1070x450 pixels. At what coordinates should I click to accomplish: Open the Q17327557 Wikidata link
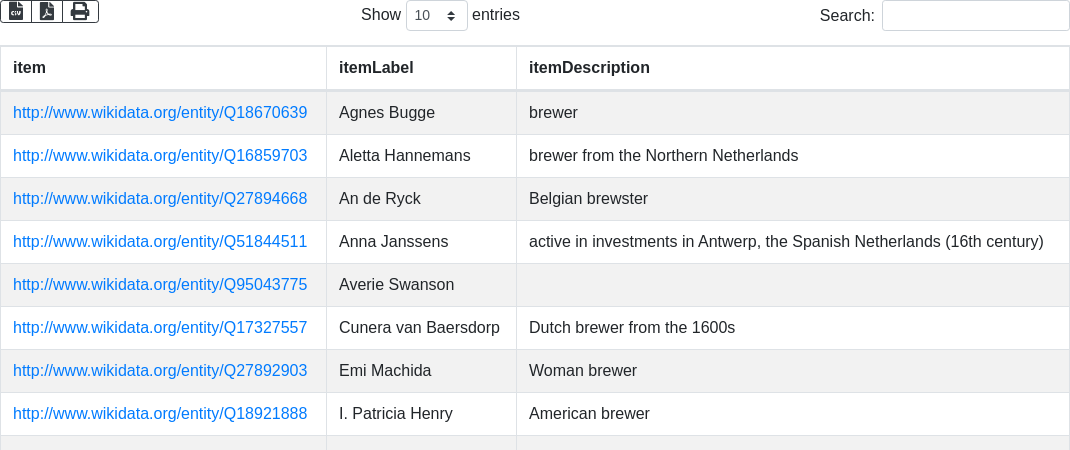[160, 328]
